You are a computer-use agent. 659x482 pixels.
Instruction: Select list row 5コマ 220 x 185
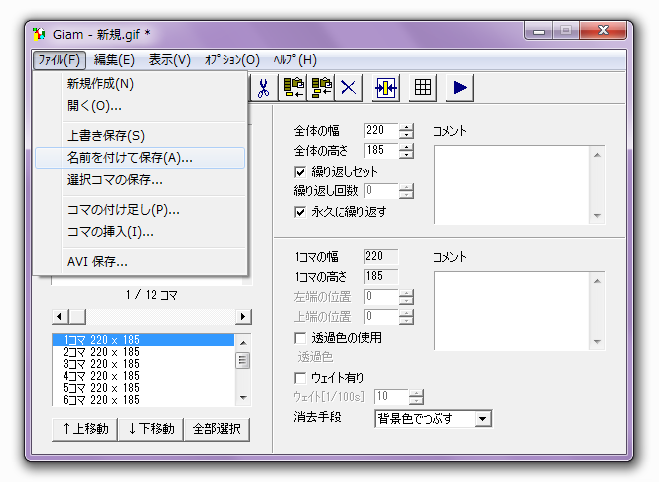pyautogui.click(x=143, y=388)
